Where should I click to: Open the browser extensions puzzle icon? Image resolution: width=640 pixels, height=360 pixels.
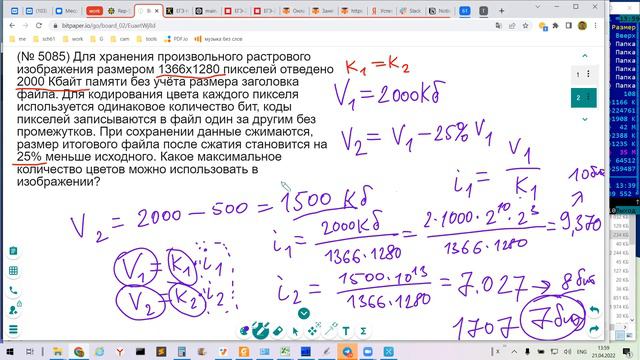tap(555, 26)
